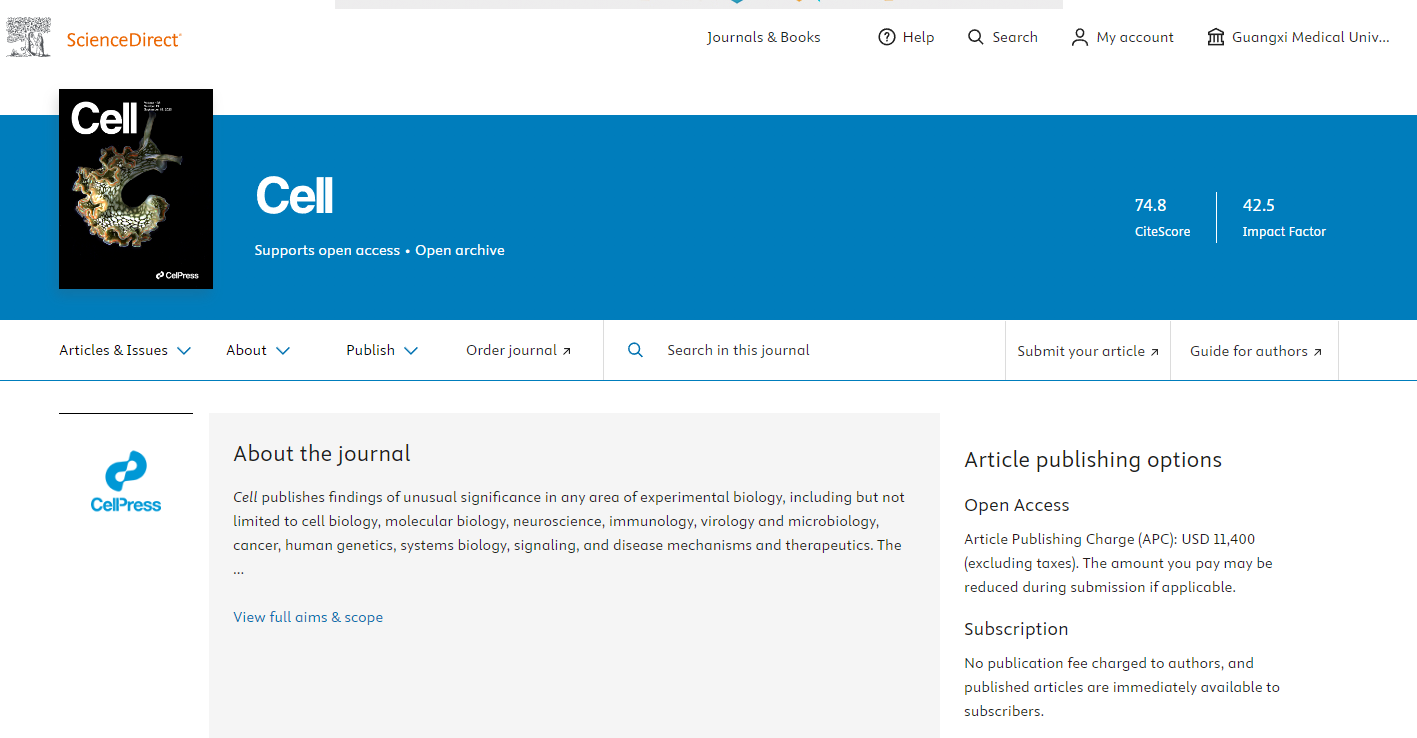Click the Search magnifier icon in header
Screen dimensions: 1417x738
(x=976, y=37)
